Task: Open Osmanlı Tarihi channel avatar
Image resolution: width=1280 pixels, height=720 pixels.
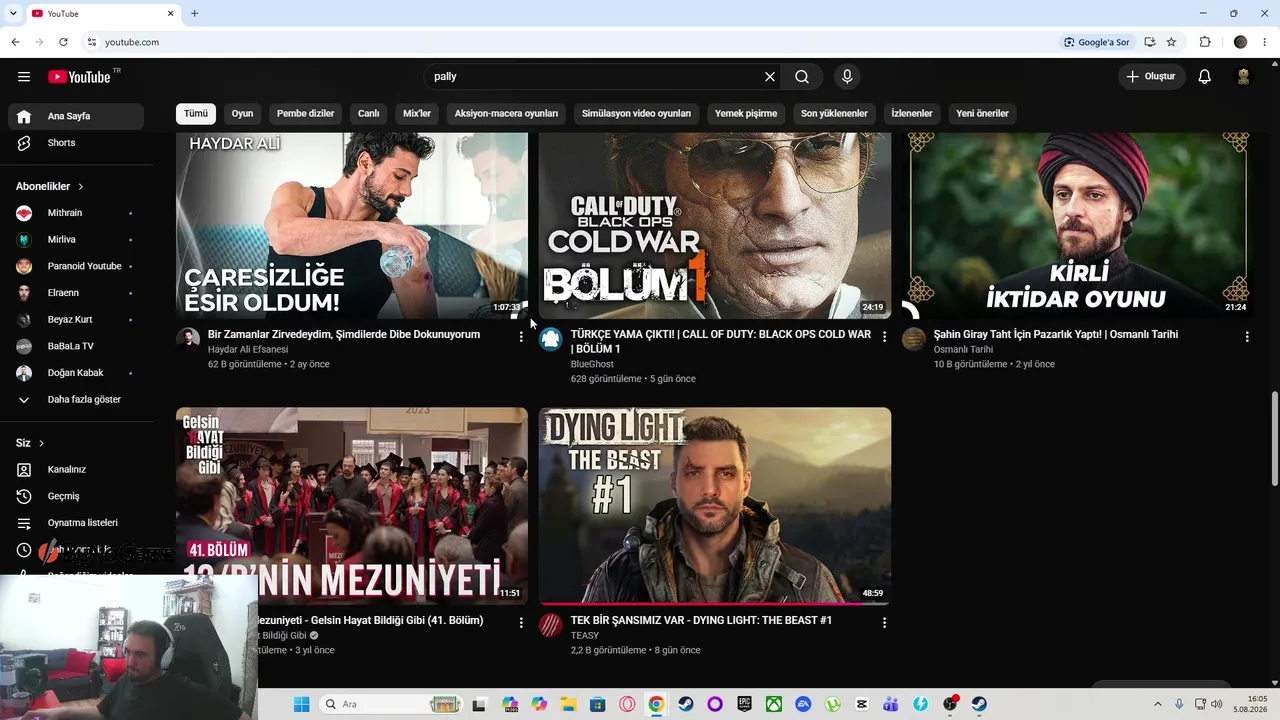Action: point(914,338)
